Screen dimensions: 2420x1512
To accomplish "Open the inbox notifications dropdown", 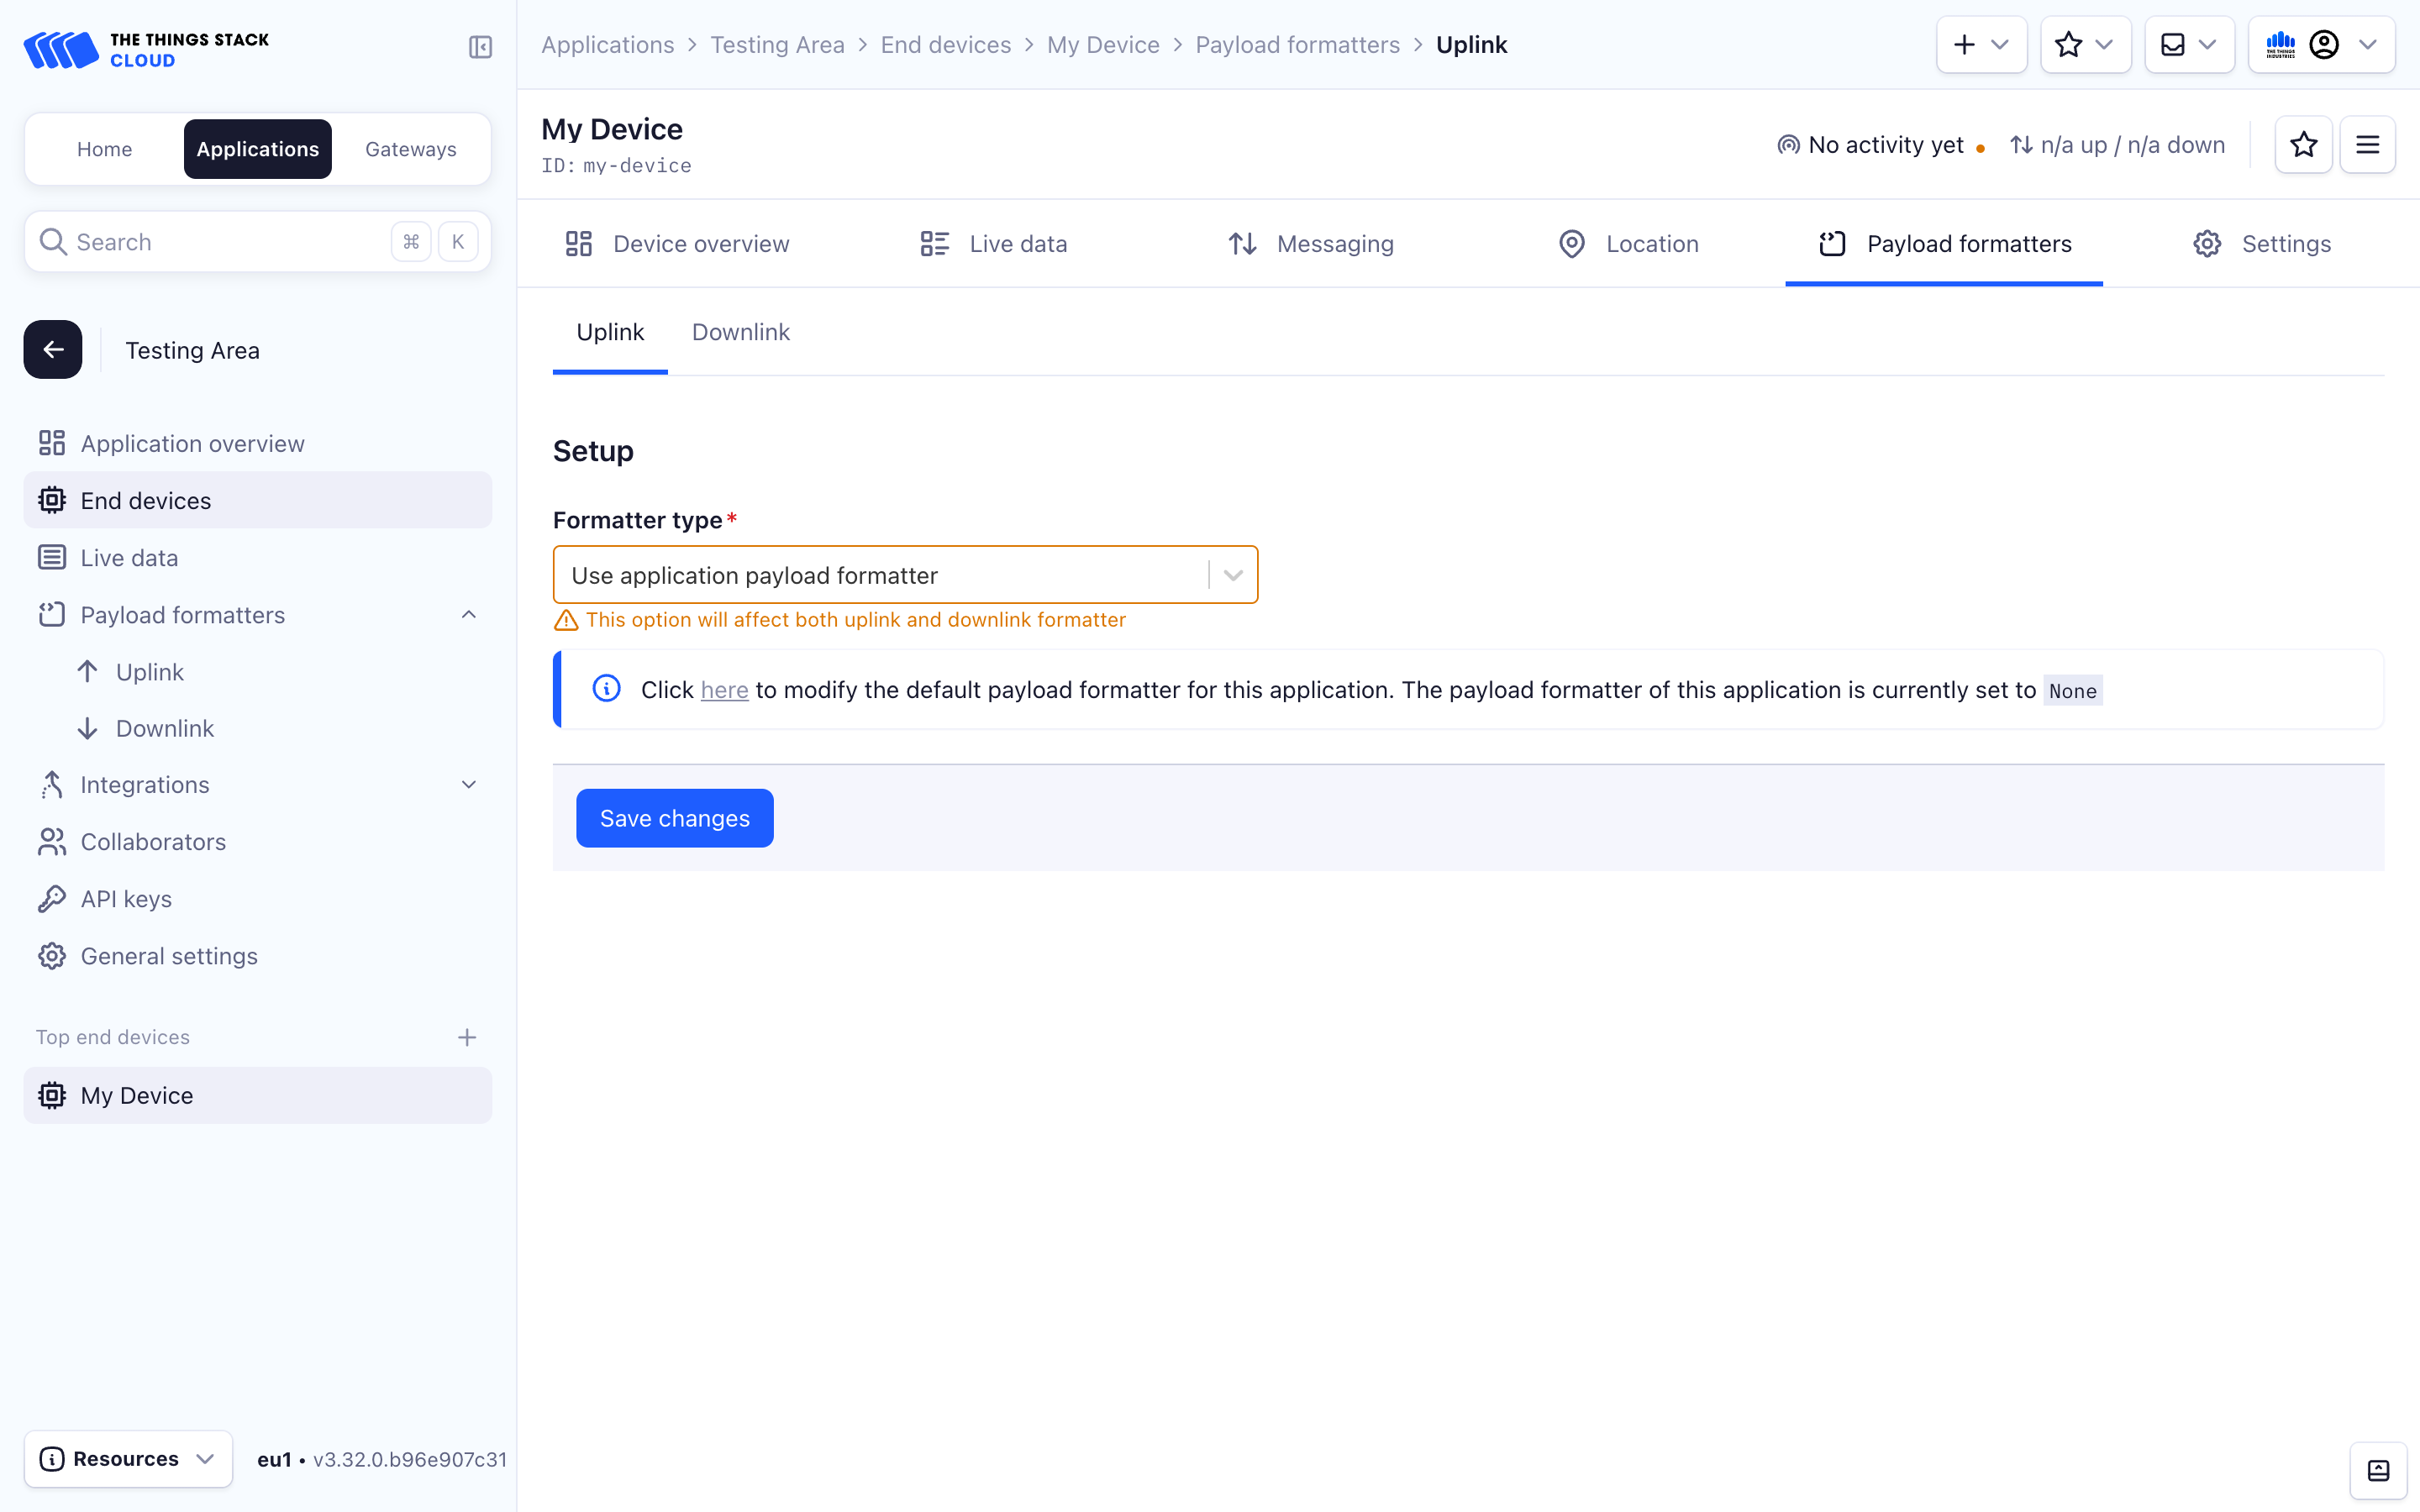I will (2188, 45).
